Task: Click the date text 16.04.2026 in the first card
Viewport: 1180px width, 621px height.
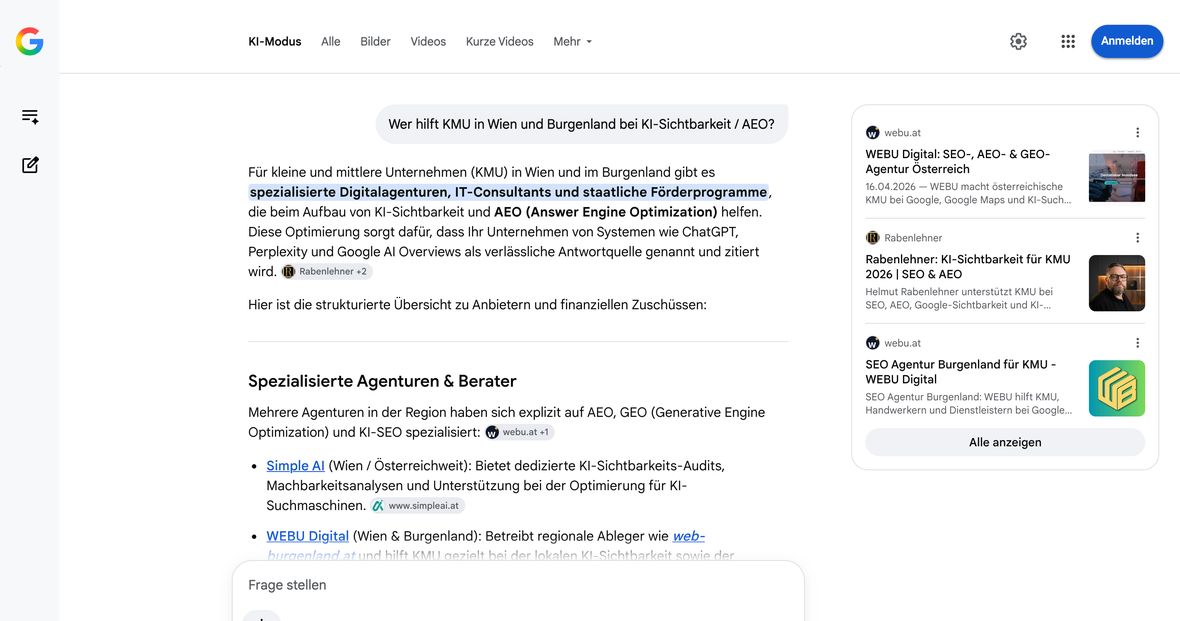Action: [x=890, y=187]
